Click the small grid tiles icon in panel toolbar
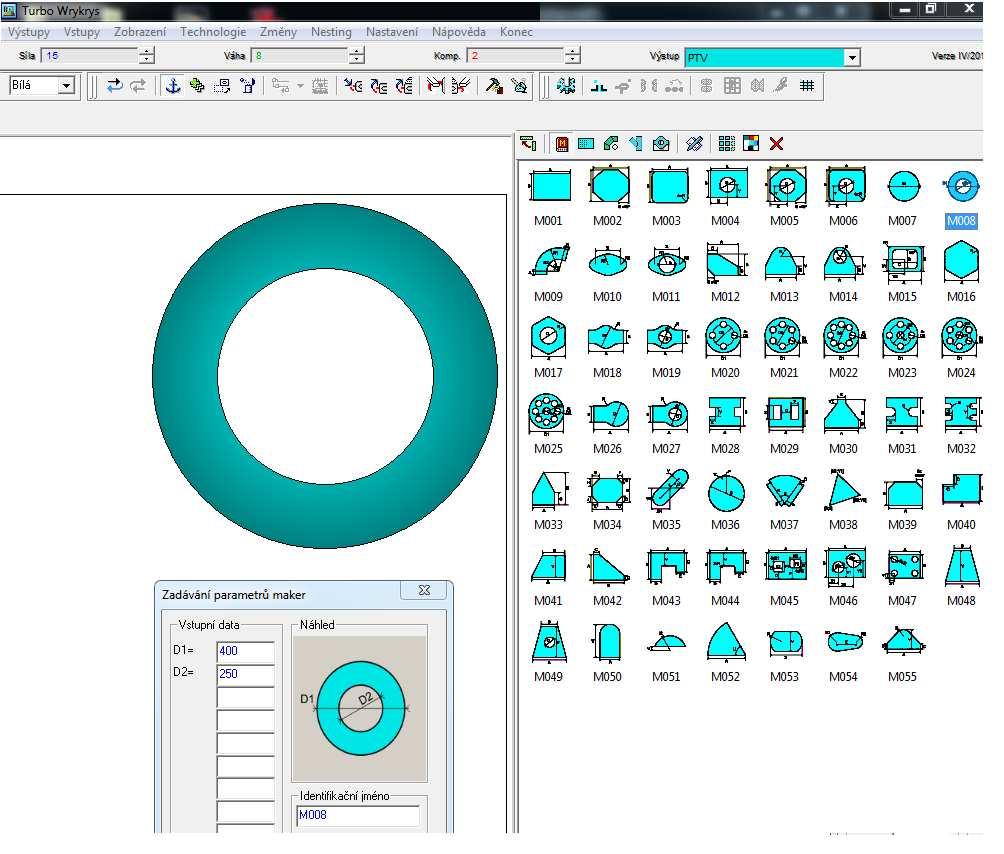 [727, 144]
